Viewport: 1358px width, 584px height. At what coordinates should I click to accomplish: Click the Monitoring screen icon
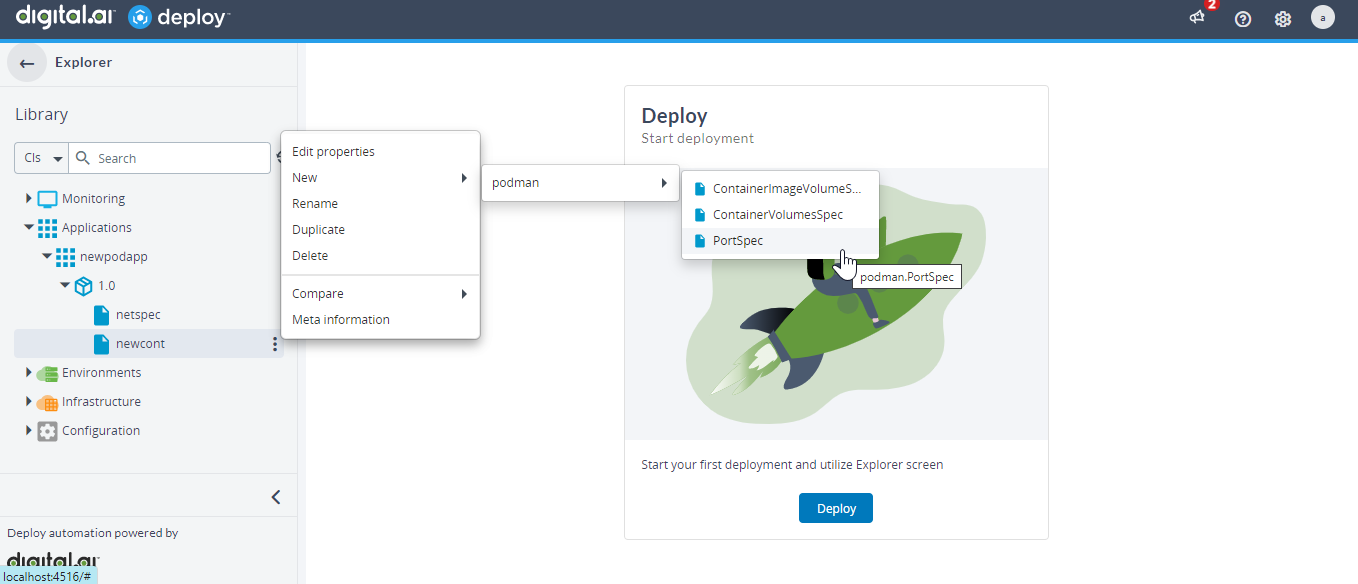pyautogui.click(x=47, y=199)
